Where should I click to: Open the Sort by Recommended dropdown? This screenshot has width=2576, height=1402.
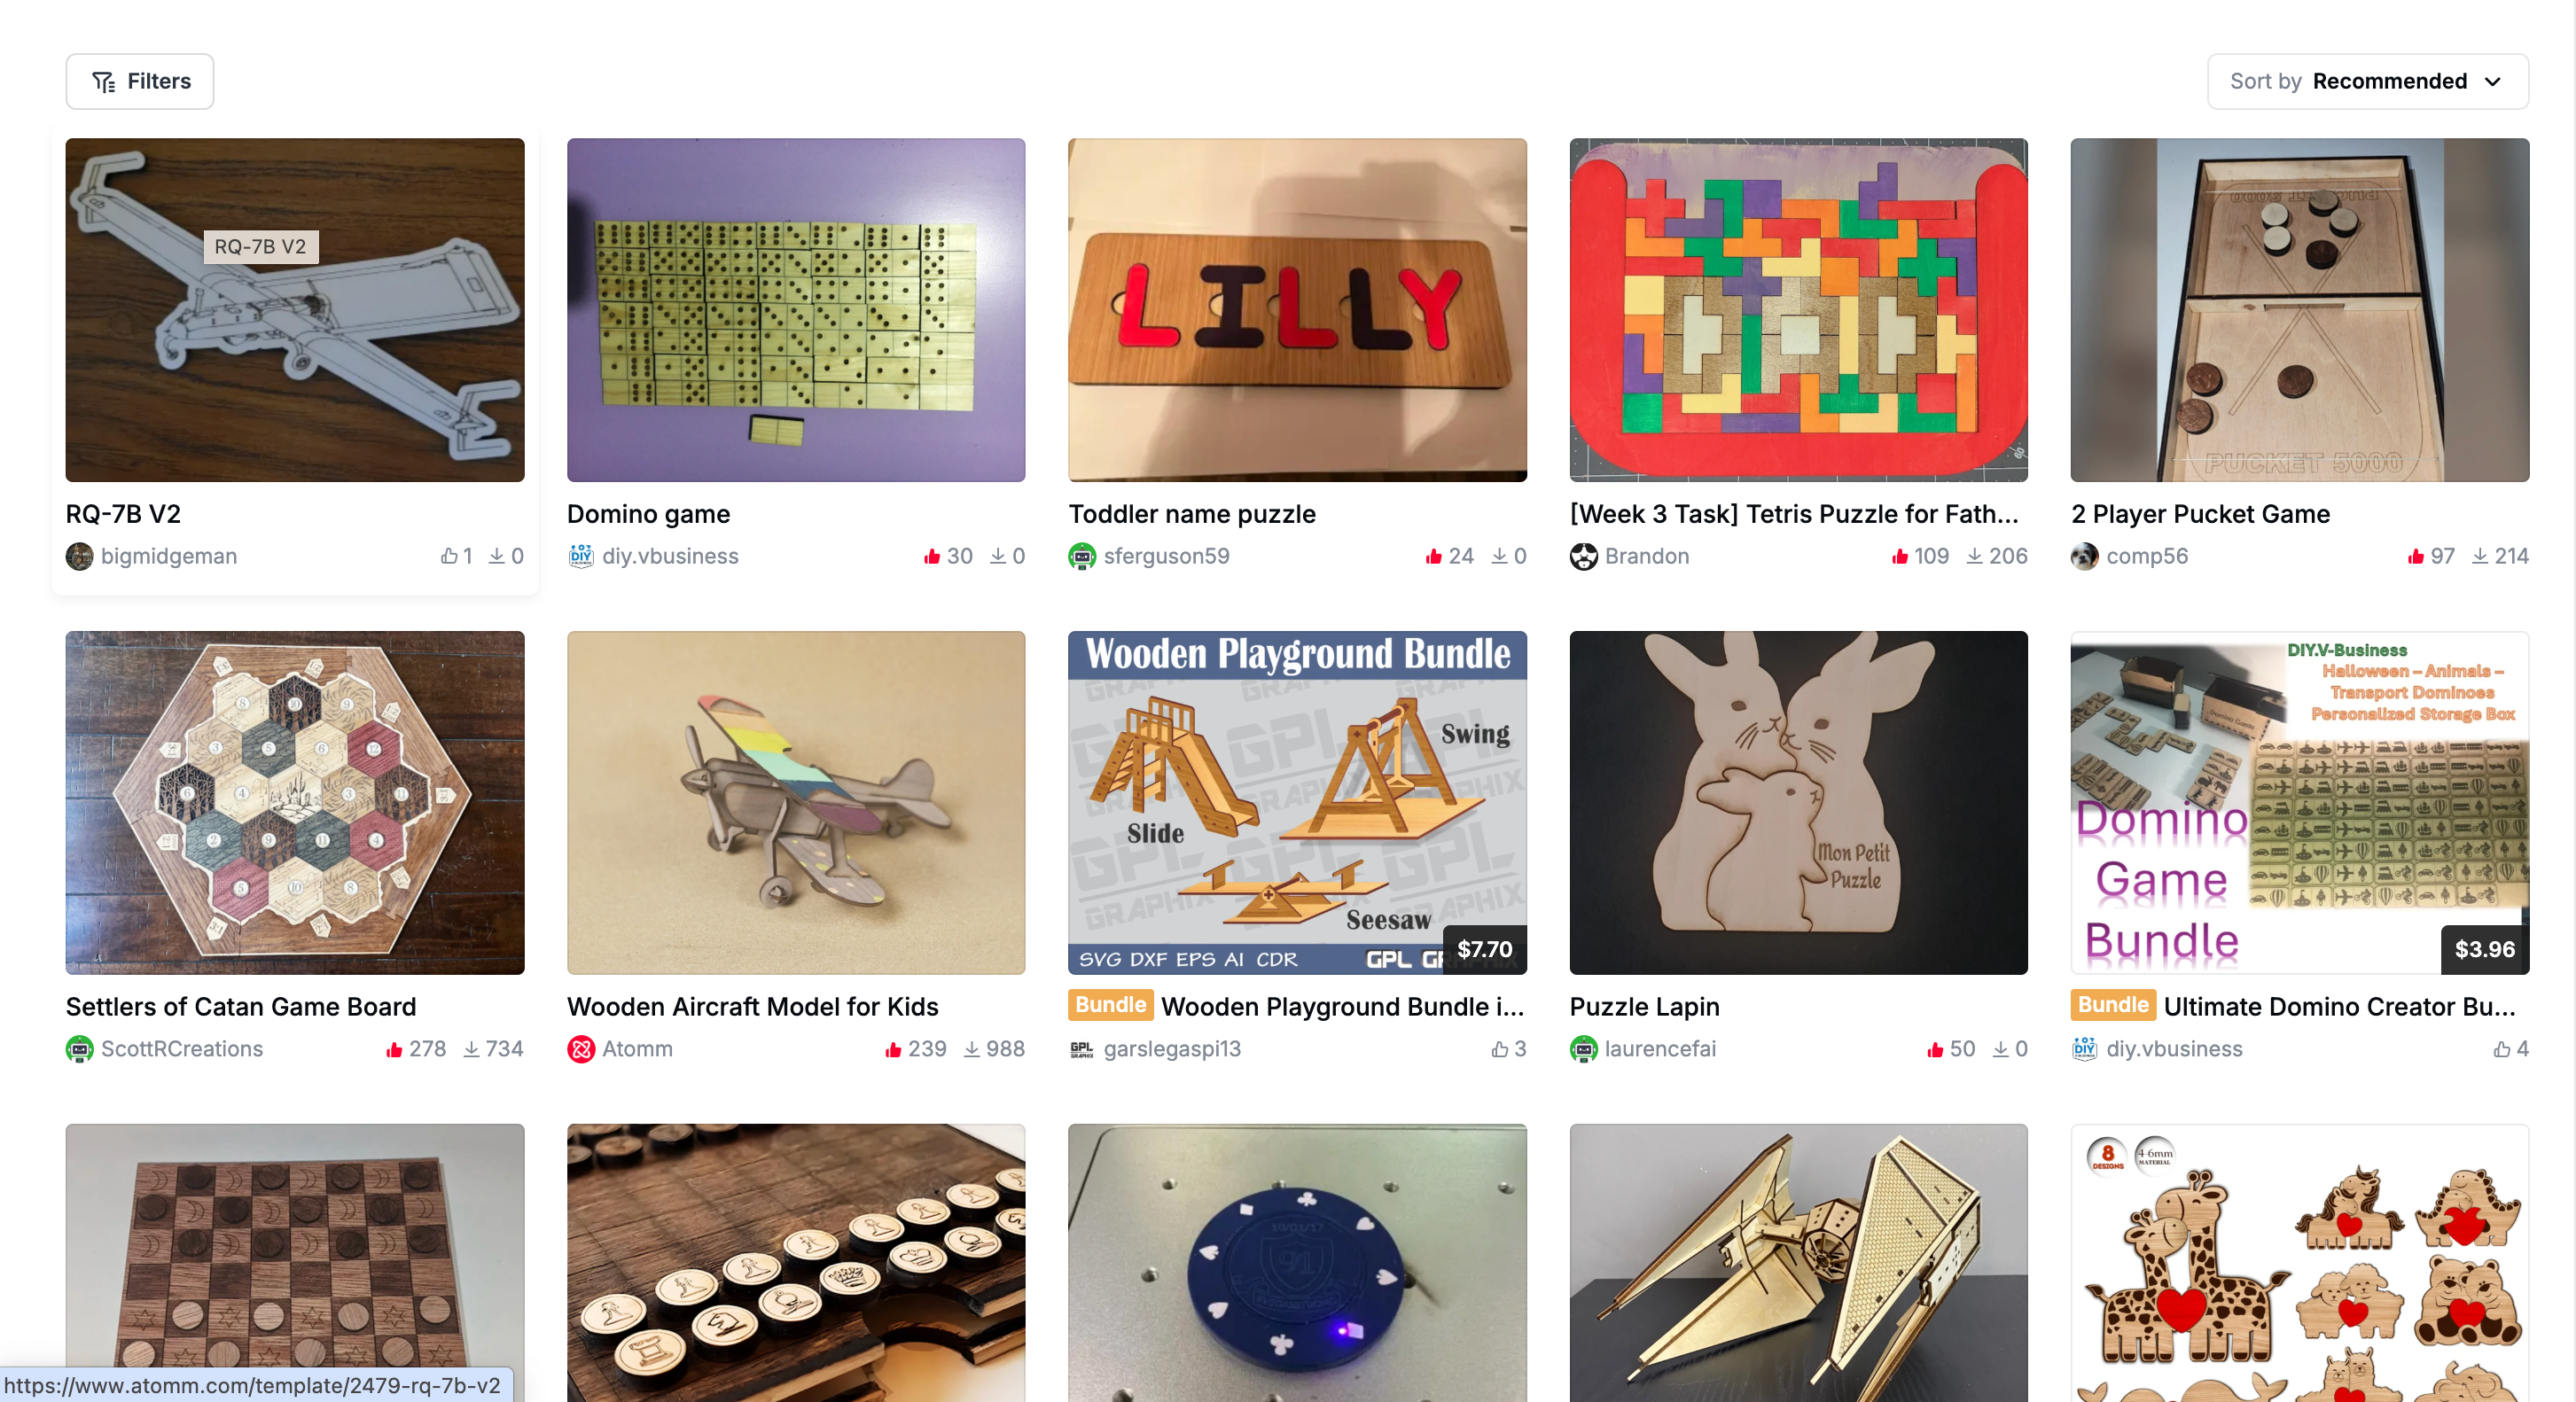pyautogui.click(x=2367, y=81)
